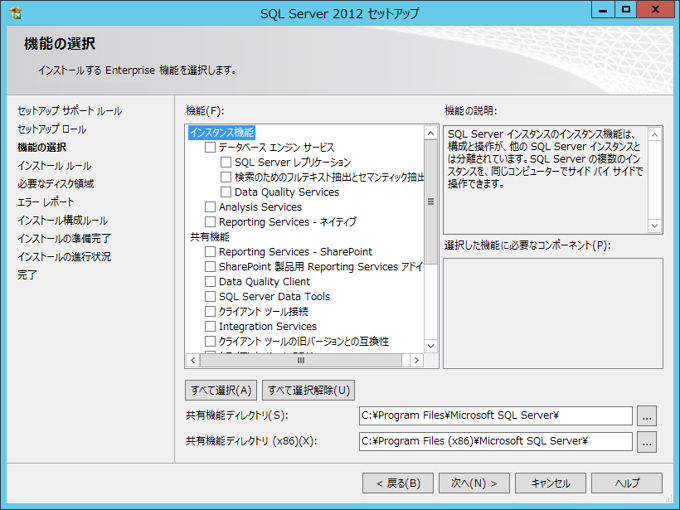Enable SQL Server Data Tools checkbox
Viewport: 680px width, 510px height.
210,296
